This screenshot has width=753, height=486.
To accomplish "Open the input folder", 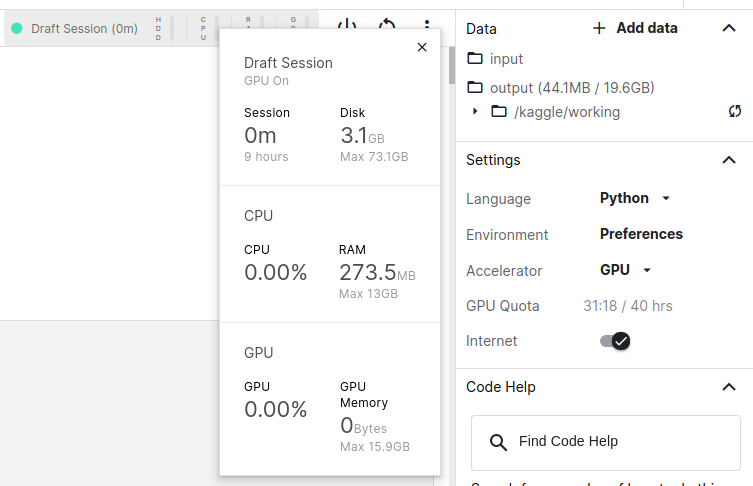I will 495,59.
